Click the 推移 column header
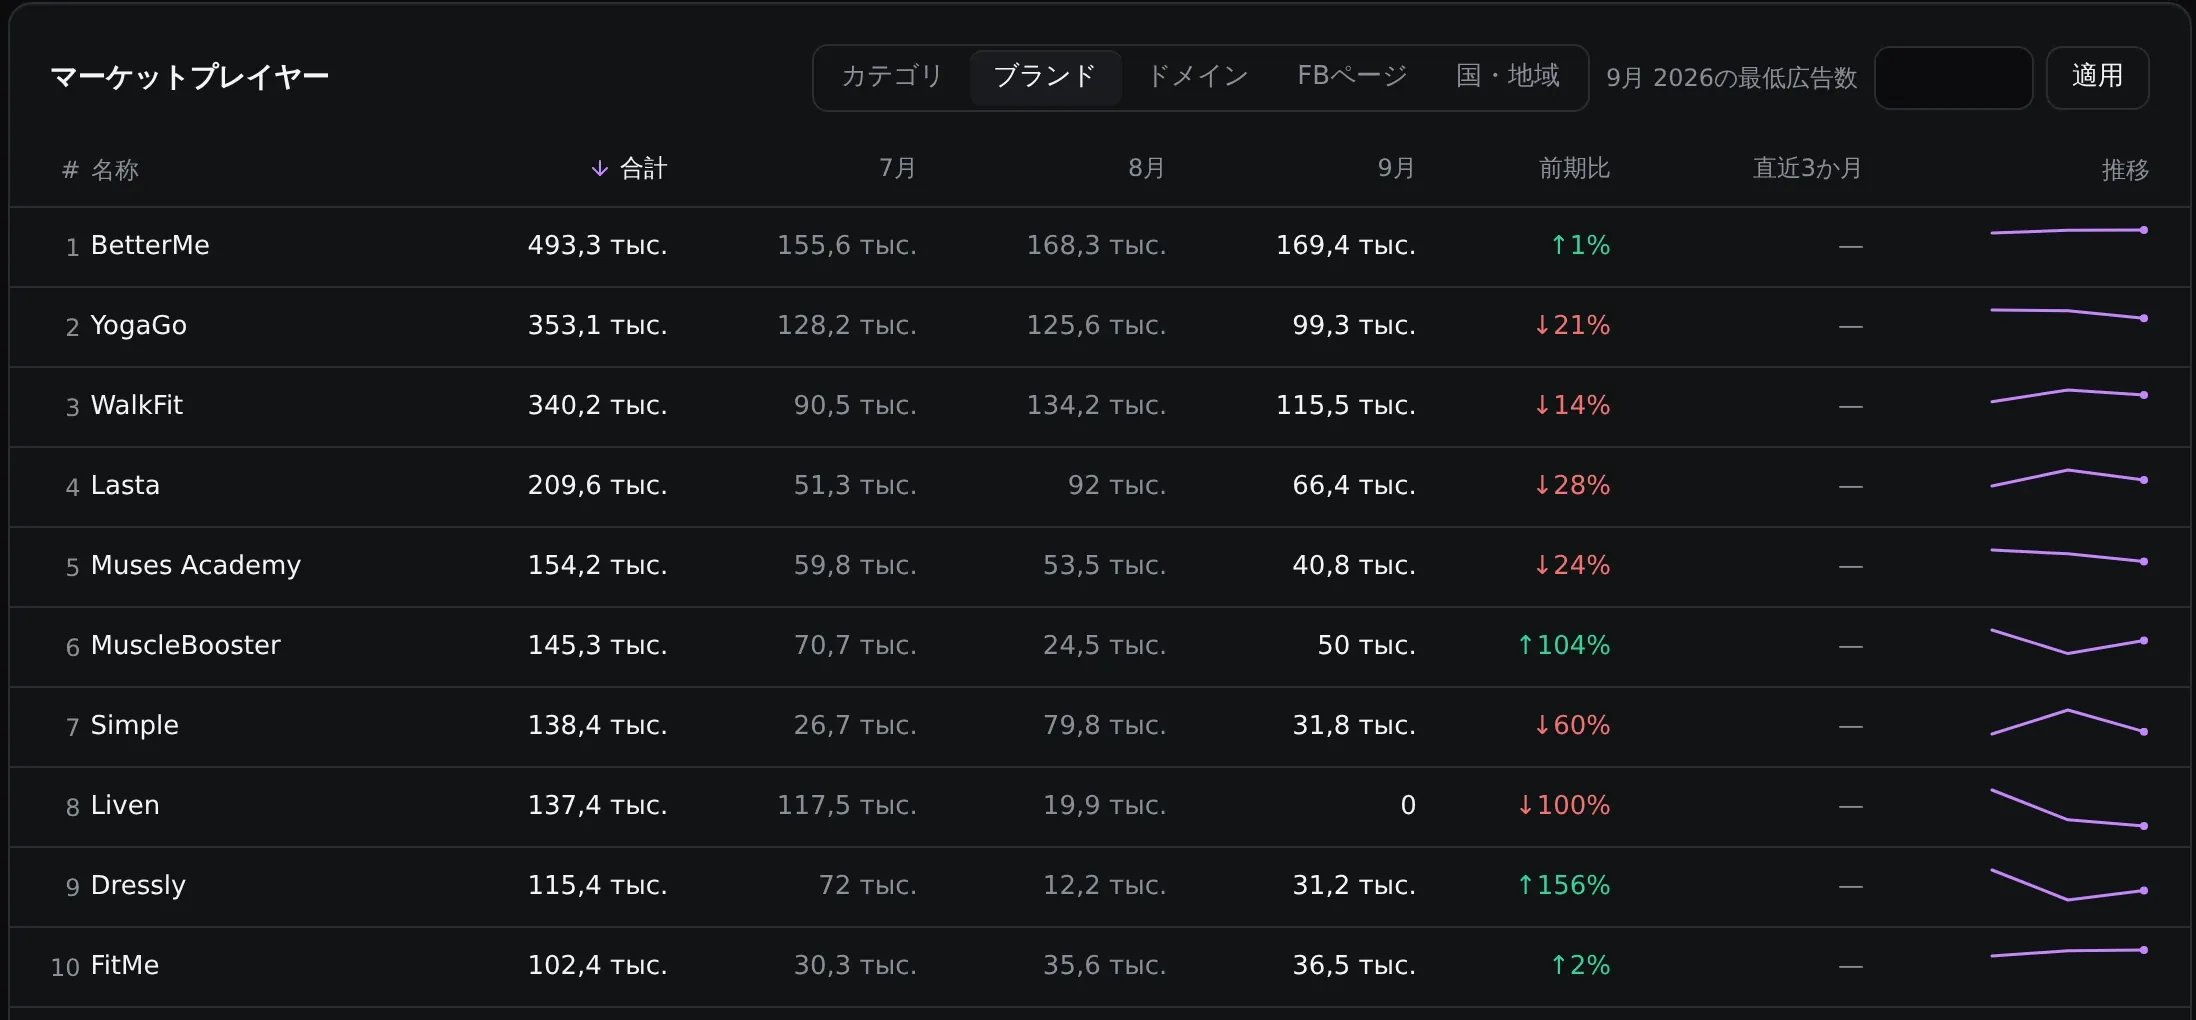The height and width of the screenshot is (1020, 2196). tap(2125, 170)
